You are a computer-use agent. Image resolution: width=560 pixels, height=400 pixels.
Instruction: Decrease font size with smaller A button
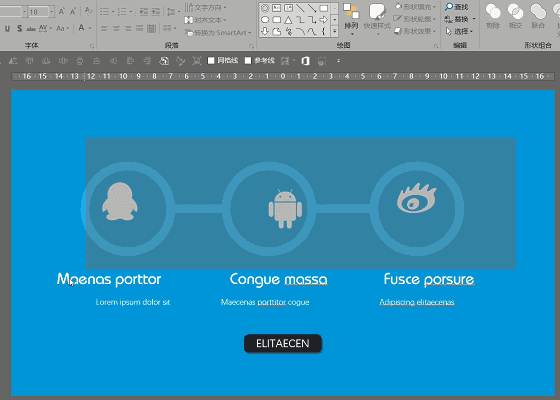73,12
